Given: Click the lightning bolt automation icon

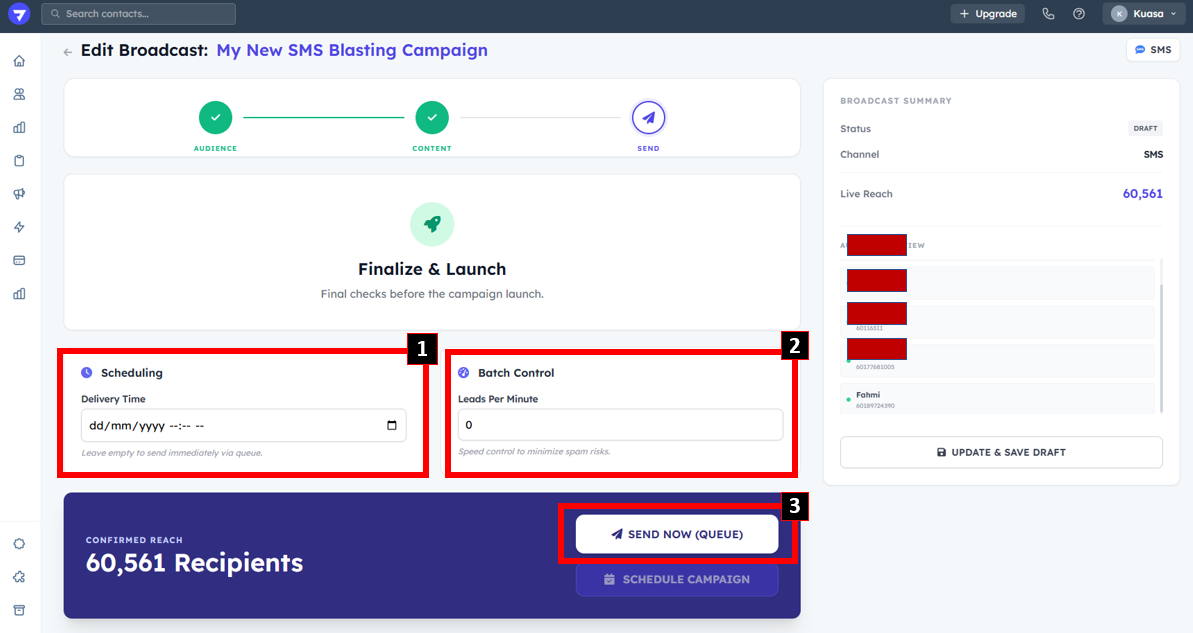Looking at the screenshot, I should (19, 227).
